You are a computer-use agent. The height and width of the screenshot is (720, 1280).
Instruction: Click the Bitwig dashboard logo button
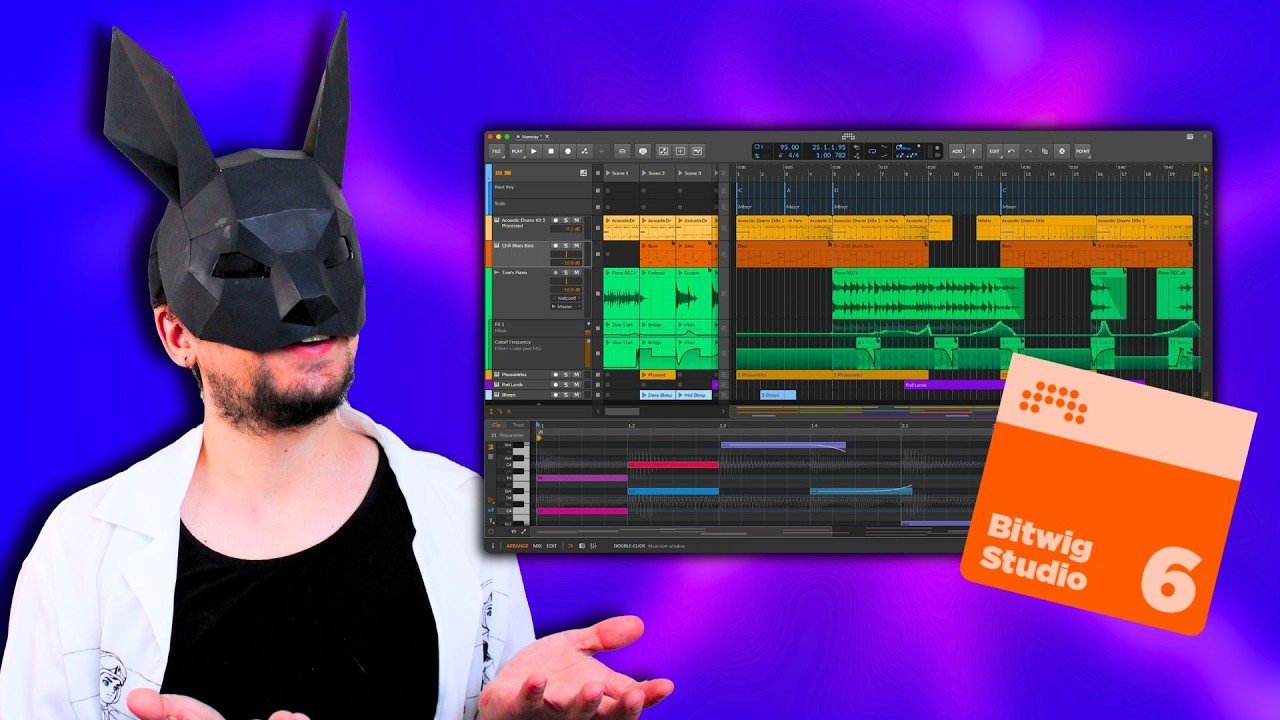point(848,136)
